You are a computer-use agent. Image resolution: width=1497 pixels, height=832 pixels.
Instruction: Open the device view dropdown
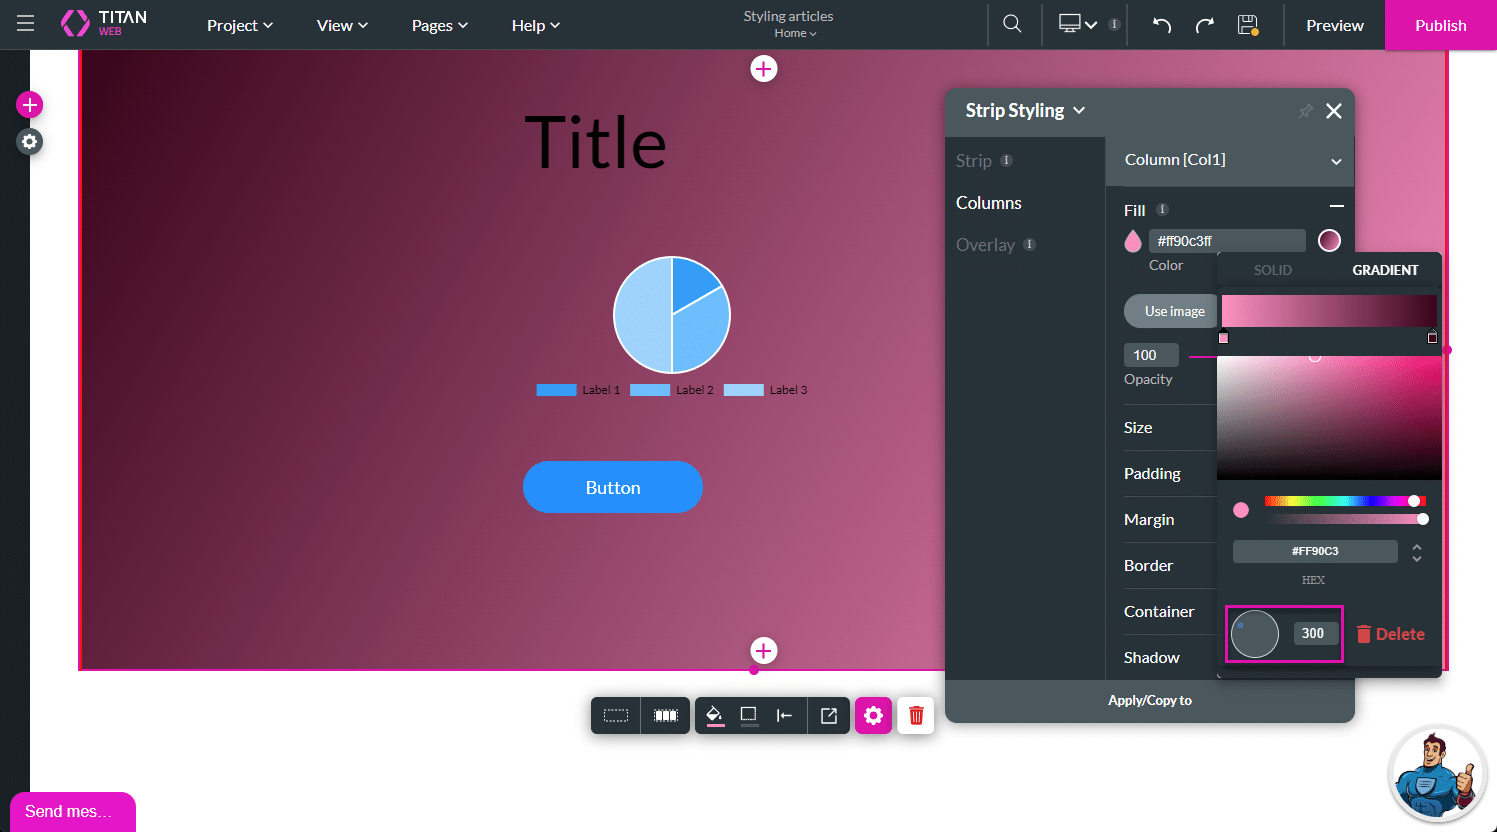pyautogui.click(x=1077, y=24)
